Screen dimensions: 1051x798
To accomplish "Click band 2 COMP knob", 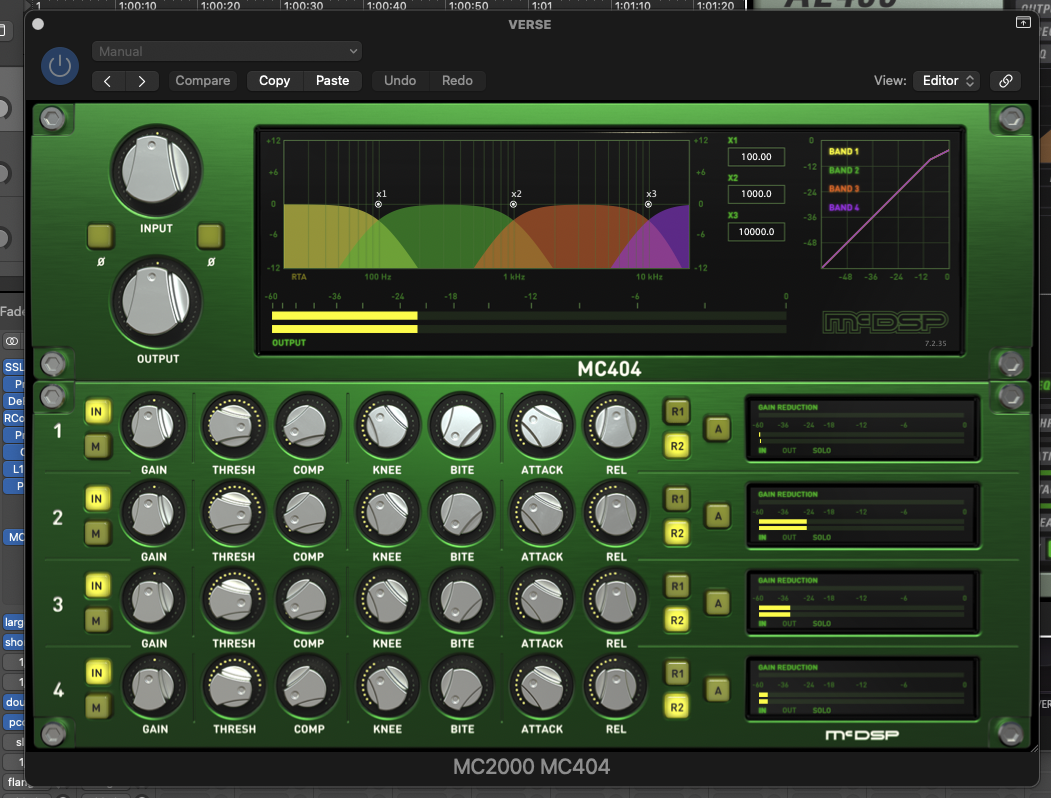I will click(x=307, y=514).
